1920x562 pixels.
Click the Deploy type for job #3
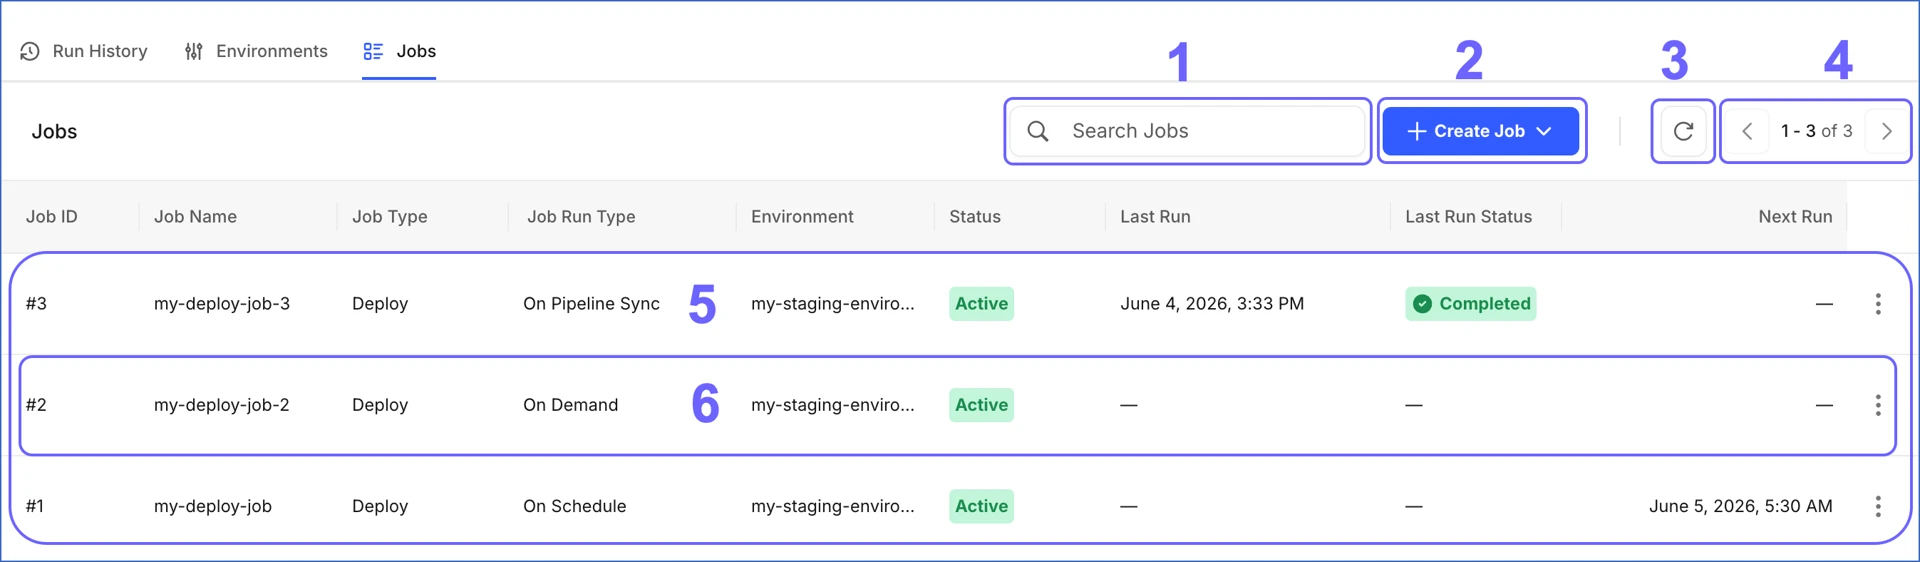pyautogui.click(x=380, y=304)
